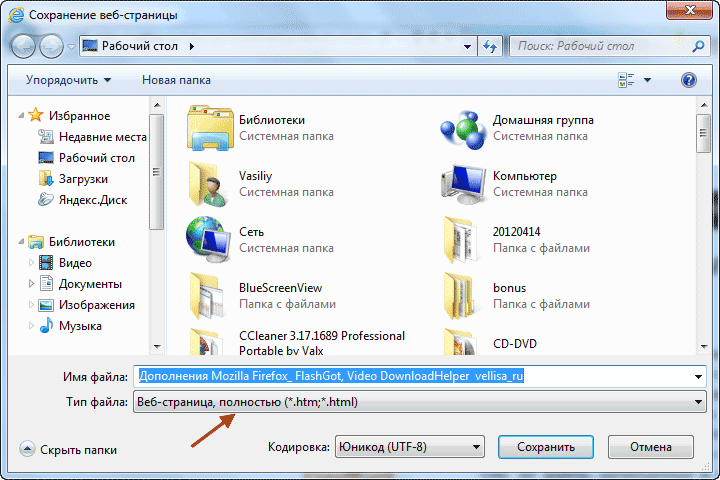Collapse the Библиотеки tree section
This screenshot has width=720, height=480.
(21, 241)
